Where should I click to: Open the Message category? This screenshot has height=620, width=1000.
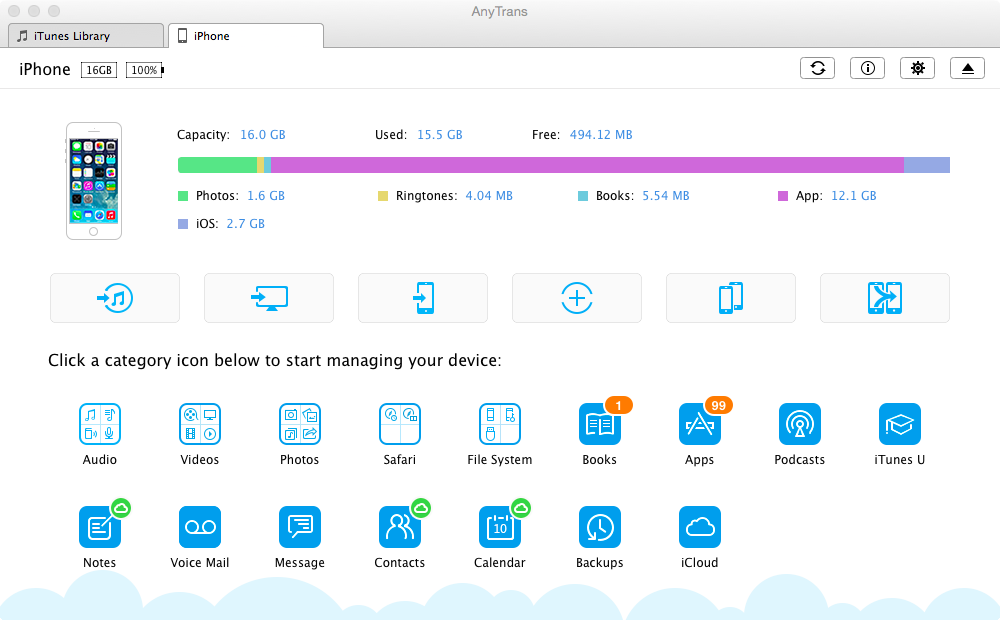(300, 527)
